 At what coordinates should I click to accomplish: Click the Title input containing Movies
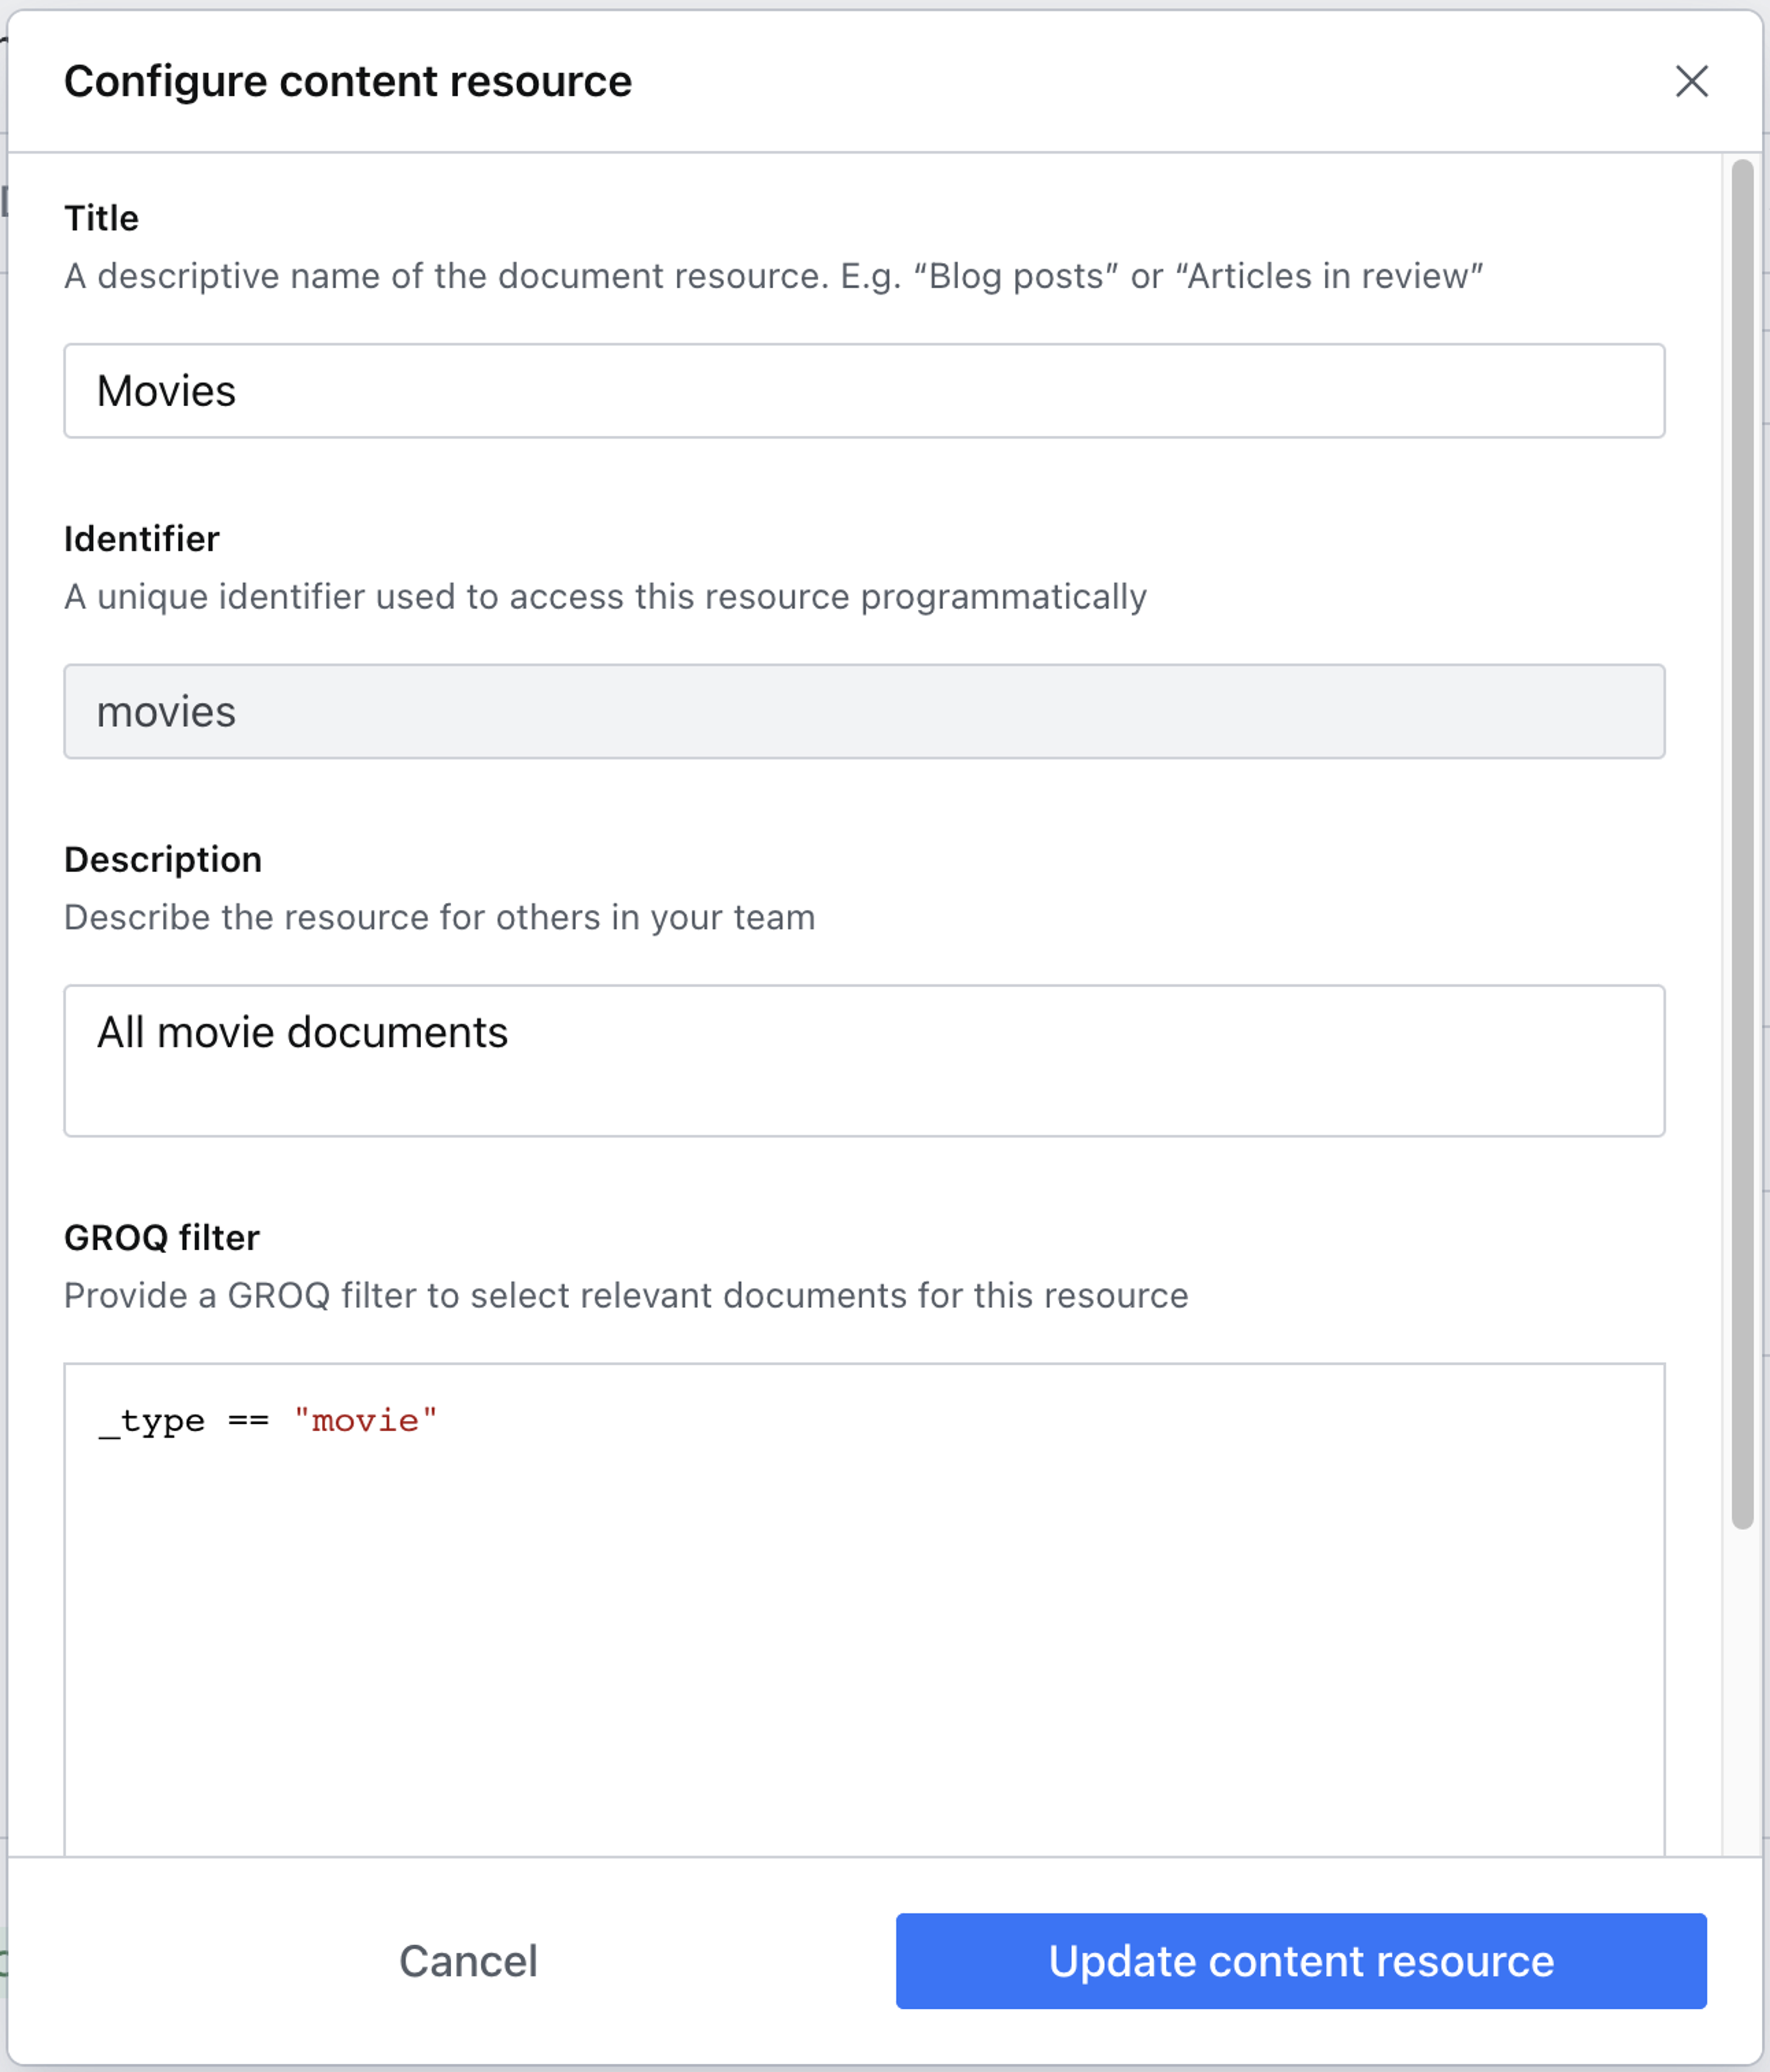click(864, 391)
